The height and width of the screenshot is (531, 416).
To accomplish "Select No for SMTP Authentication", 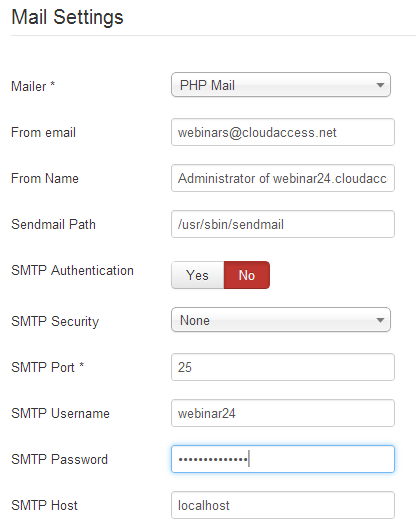I will click(x=247, y=275).
